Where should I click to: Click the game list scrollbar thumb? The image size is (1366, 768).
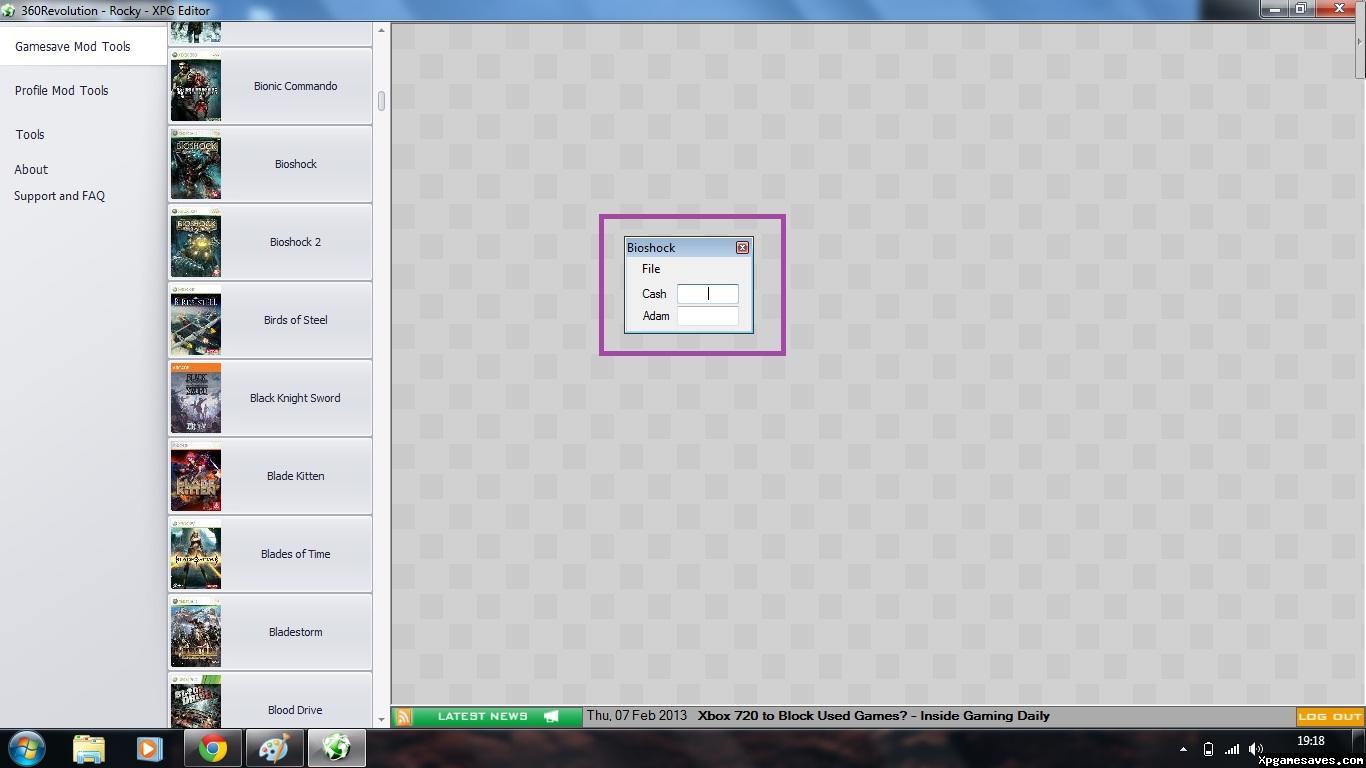coord(381,101)
